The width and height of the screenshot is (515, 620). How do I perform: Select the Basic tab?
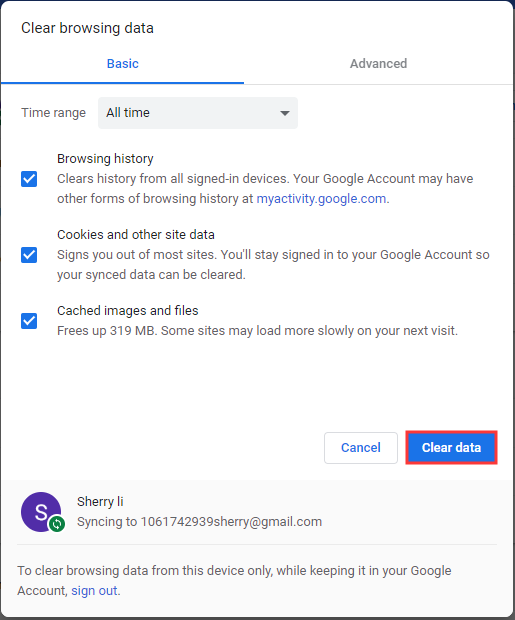123,64
